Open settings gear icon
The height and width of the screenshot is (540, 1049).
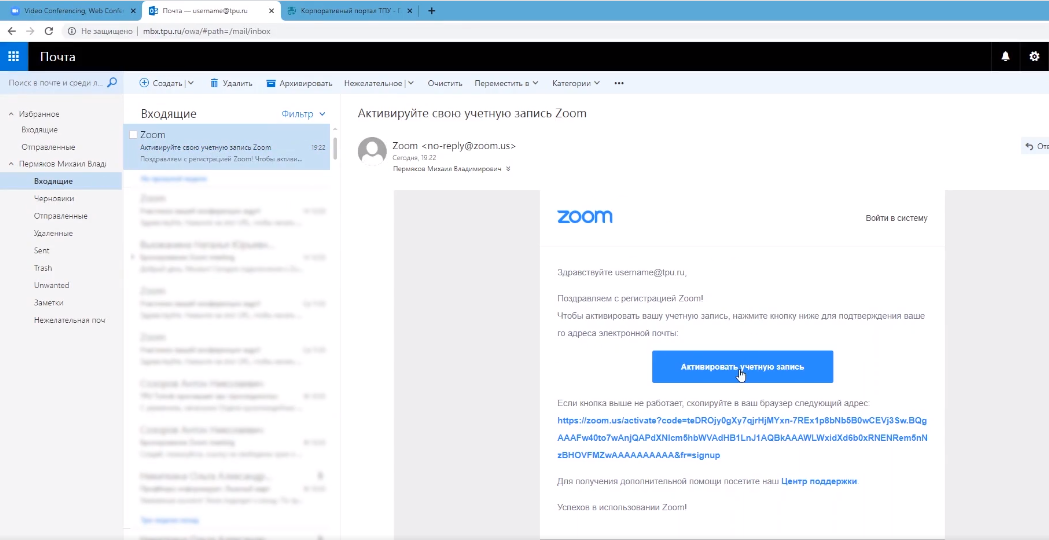[1034, 57]
